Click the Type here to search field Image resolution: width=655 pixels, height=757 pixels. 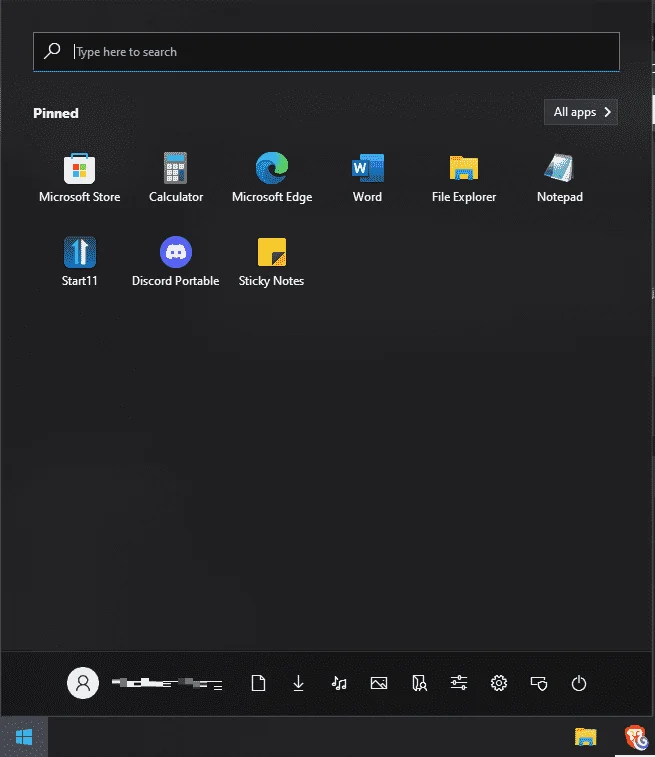pos(326,52)
